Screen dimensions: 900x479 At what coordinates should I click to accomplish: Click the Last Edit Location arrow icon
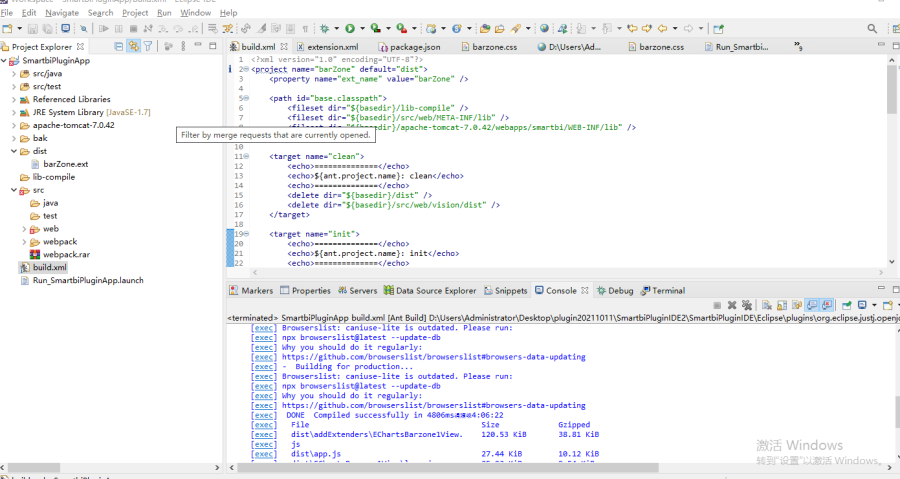[x=632, y=29]
